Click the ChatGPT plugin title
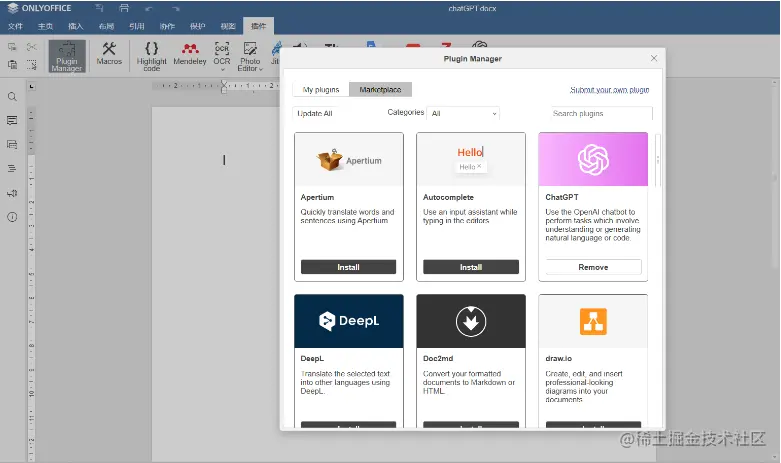Image resolution: width=781 pixels, height=463 pixels. click(562, 197)
